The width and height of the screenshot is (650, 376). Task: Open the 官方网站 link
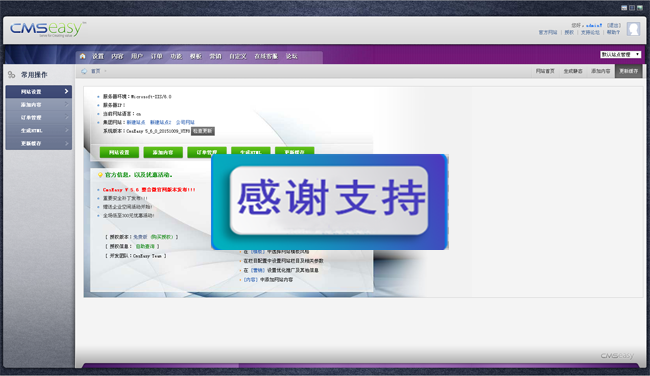(x=548, y=32)
